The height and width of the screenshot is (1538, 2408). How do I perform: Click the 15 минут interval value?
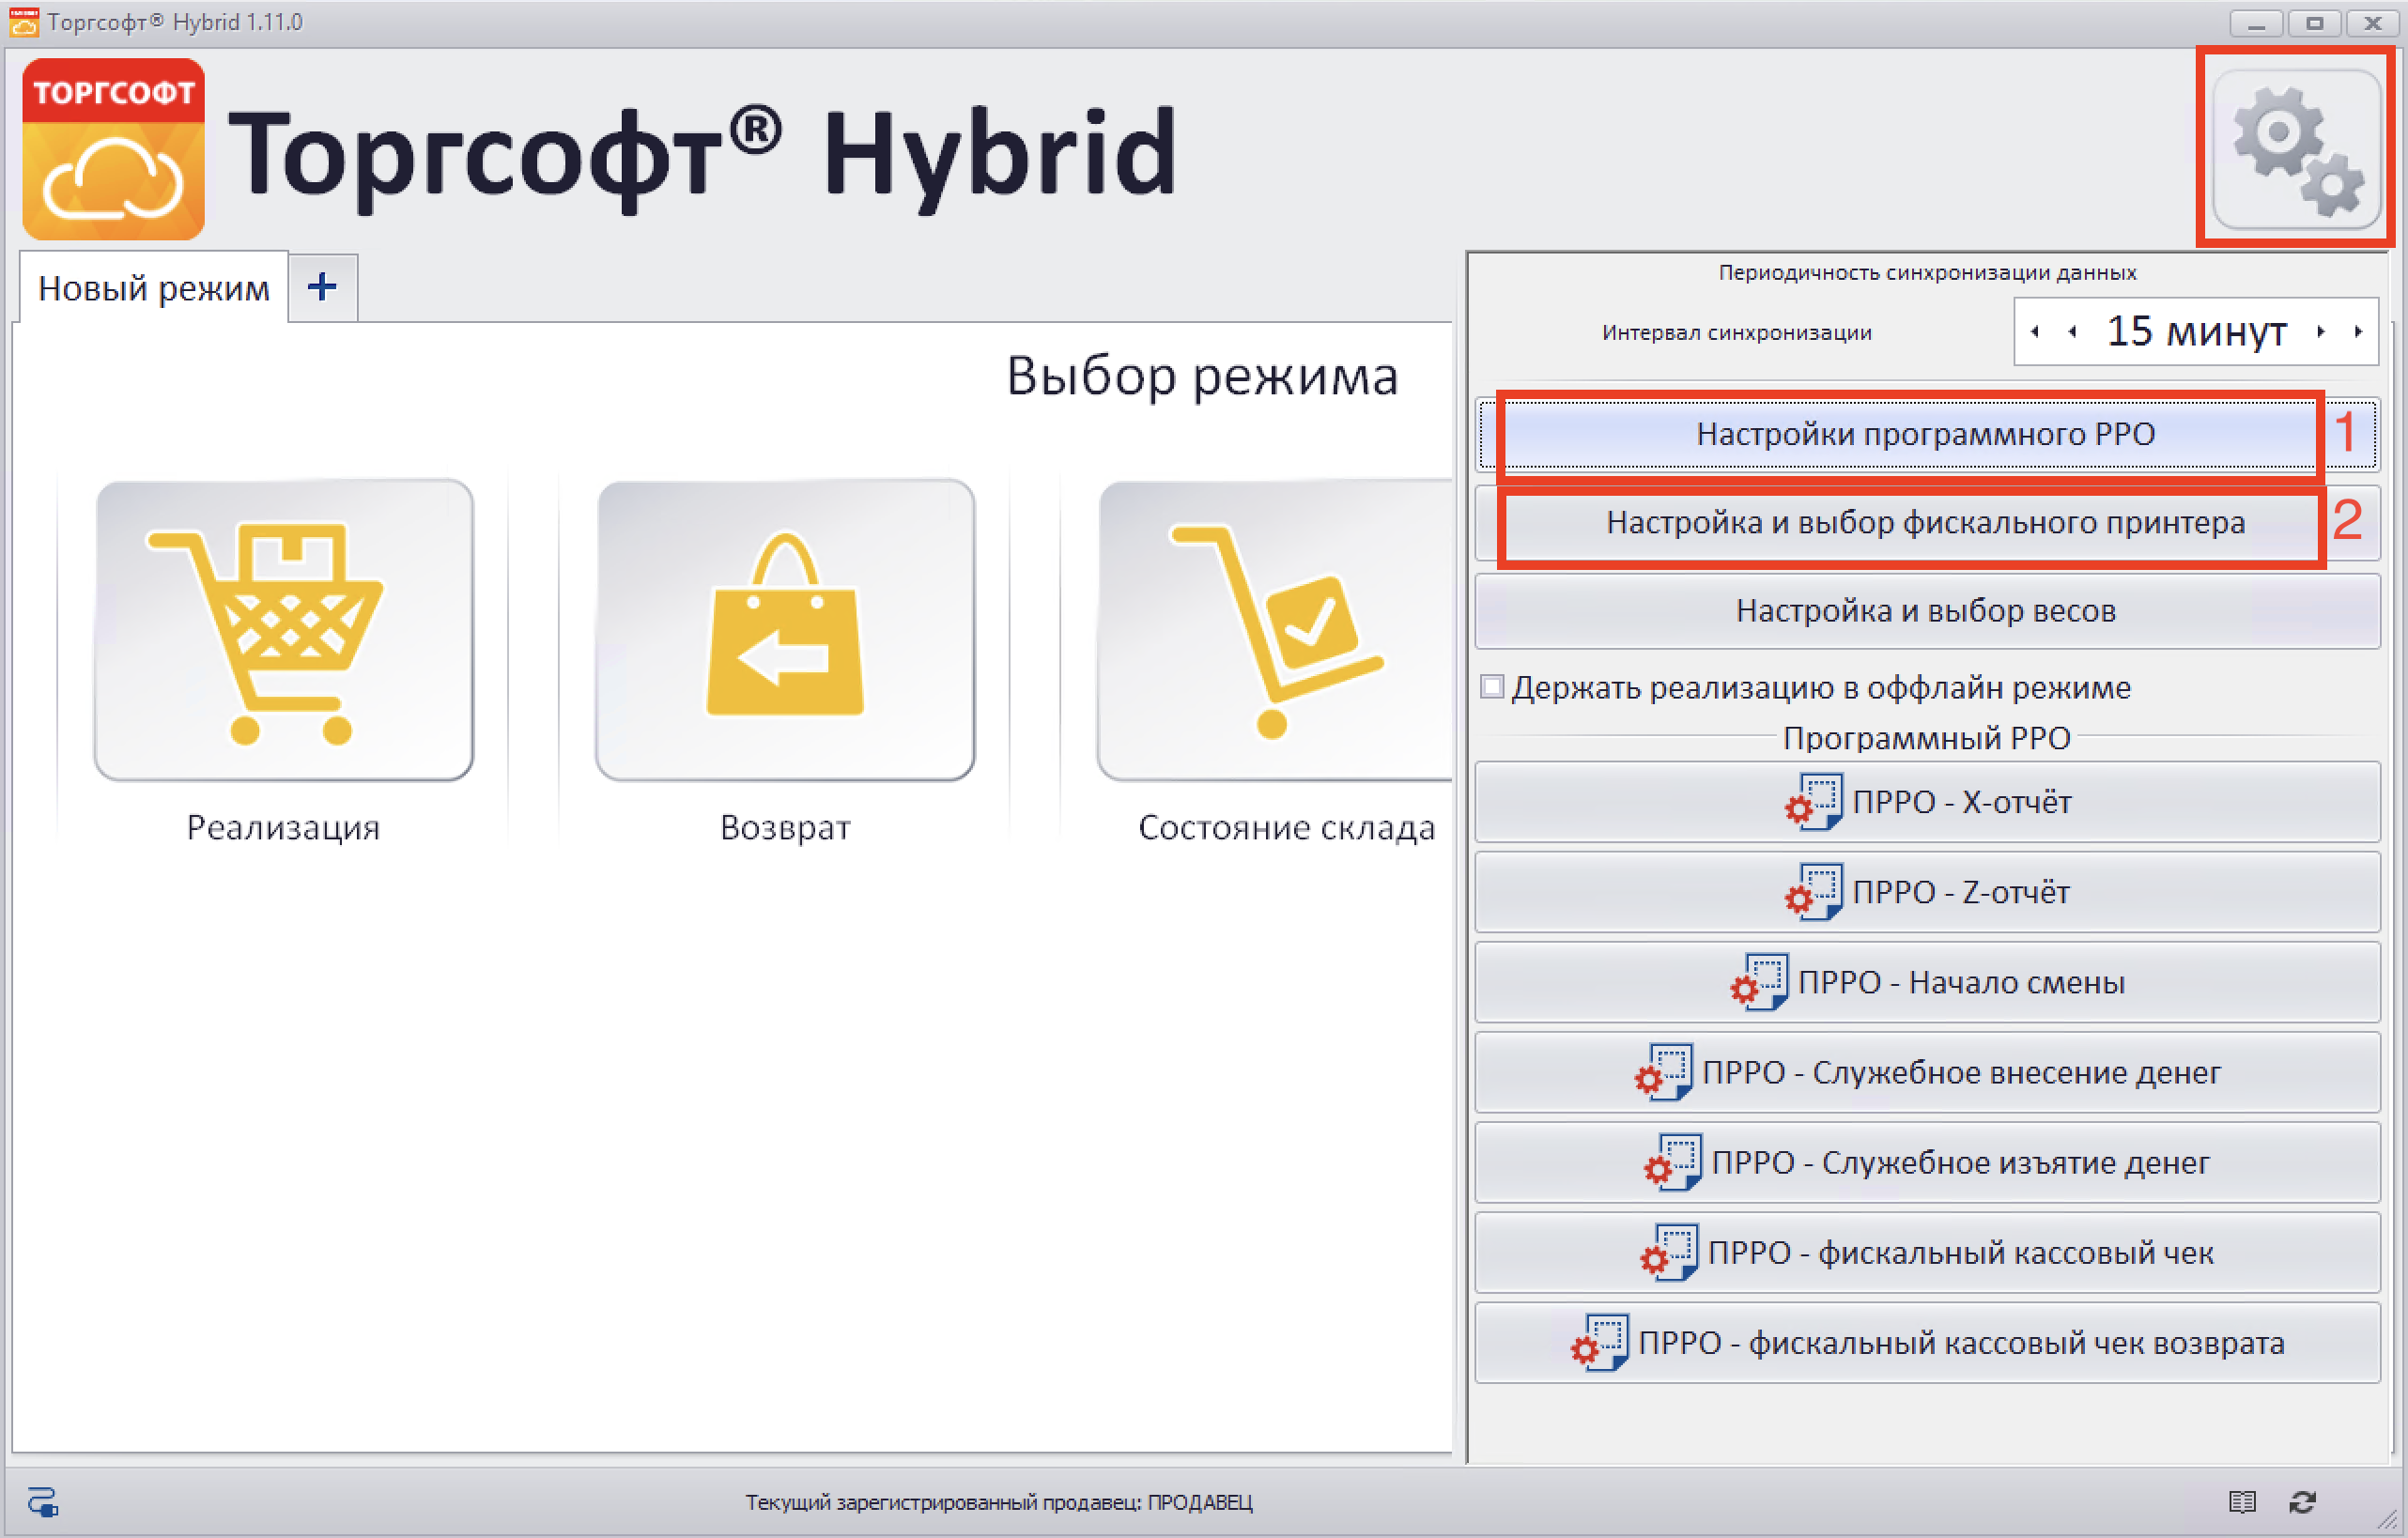[x=2196, y=331]
